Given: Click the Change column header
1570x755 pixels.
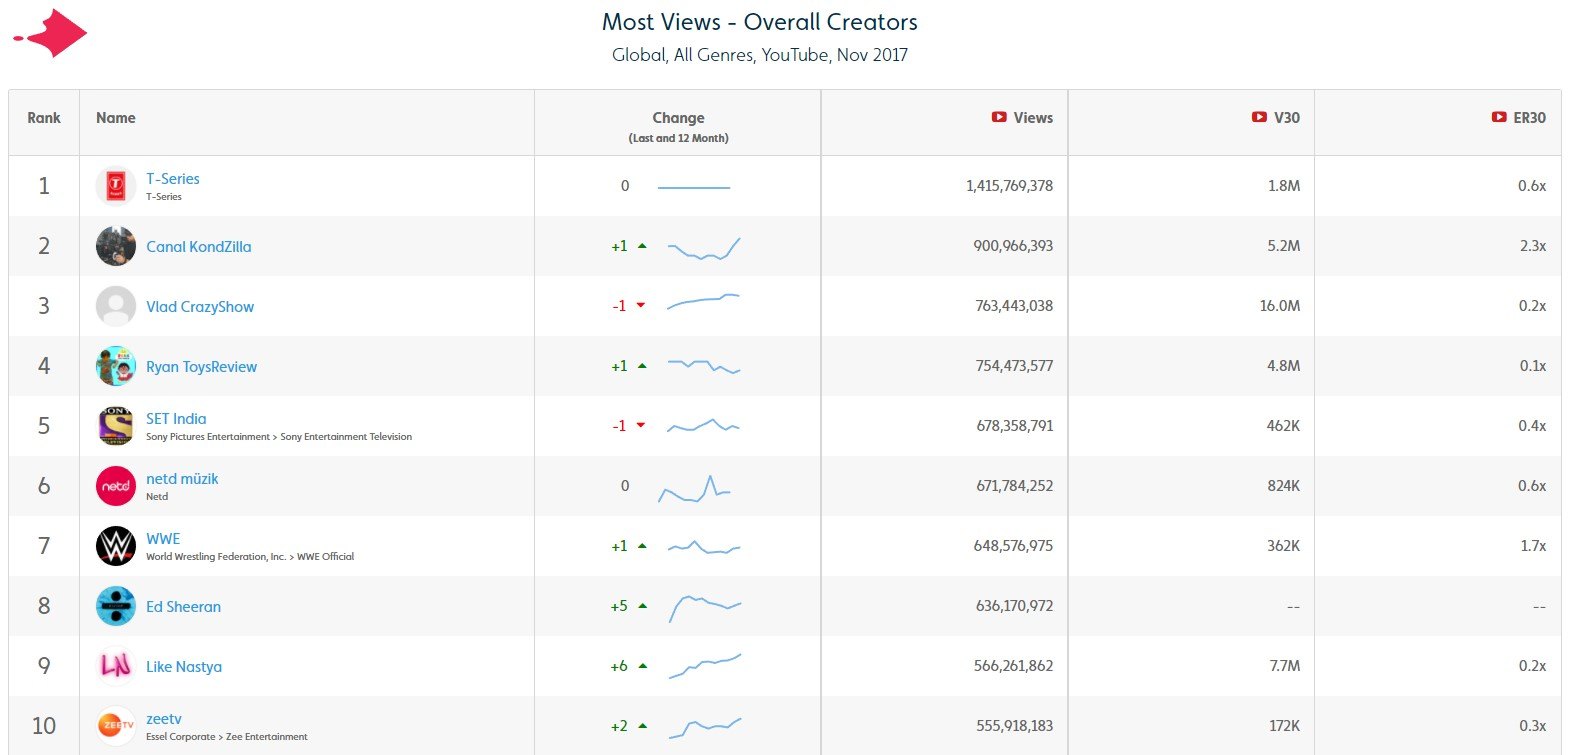Looking at the screenshot, I should click(x=678, y=118).
